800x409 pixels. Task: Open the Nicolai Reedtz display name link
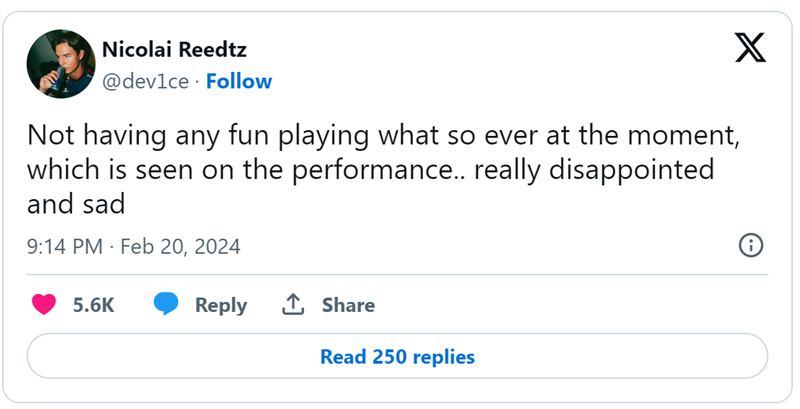pyautogui.click(x=174, y=49)
